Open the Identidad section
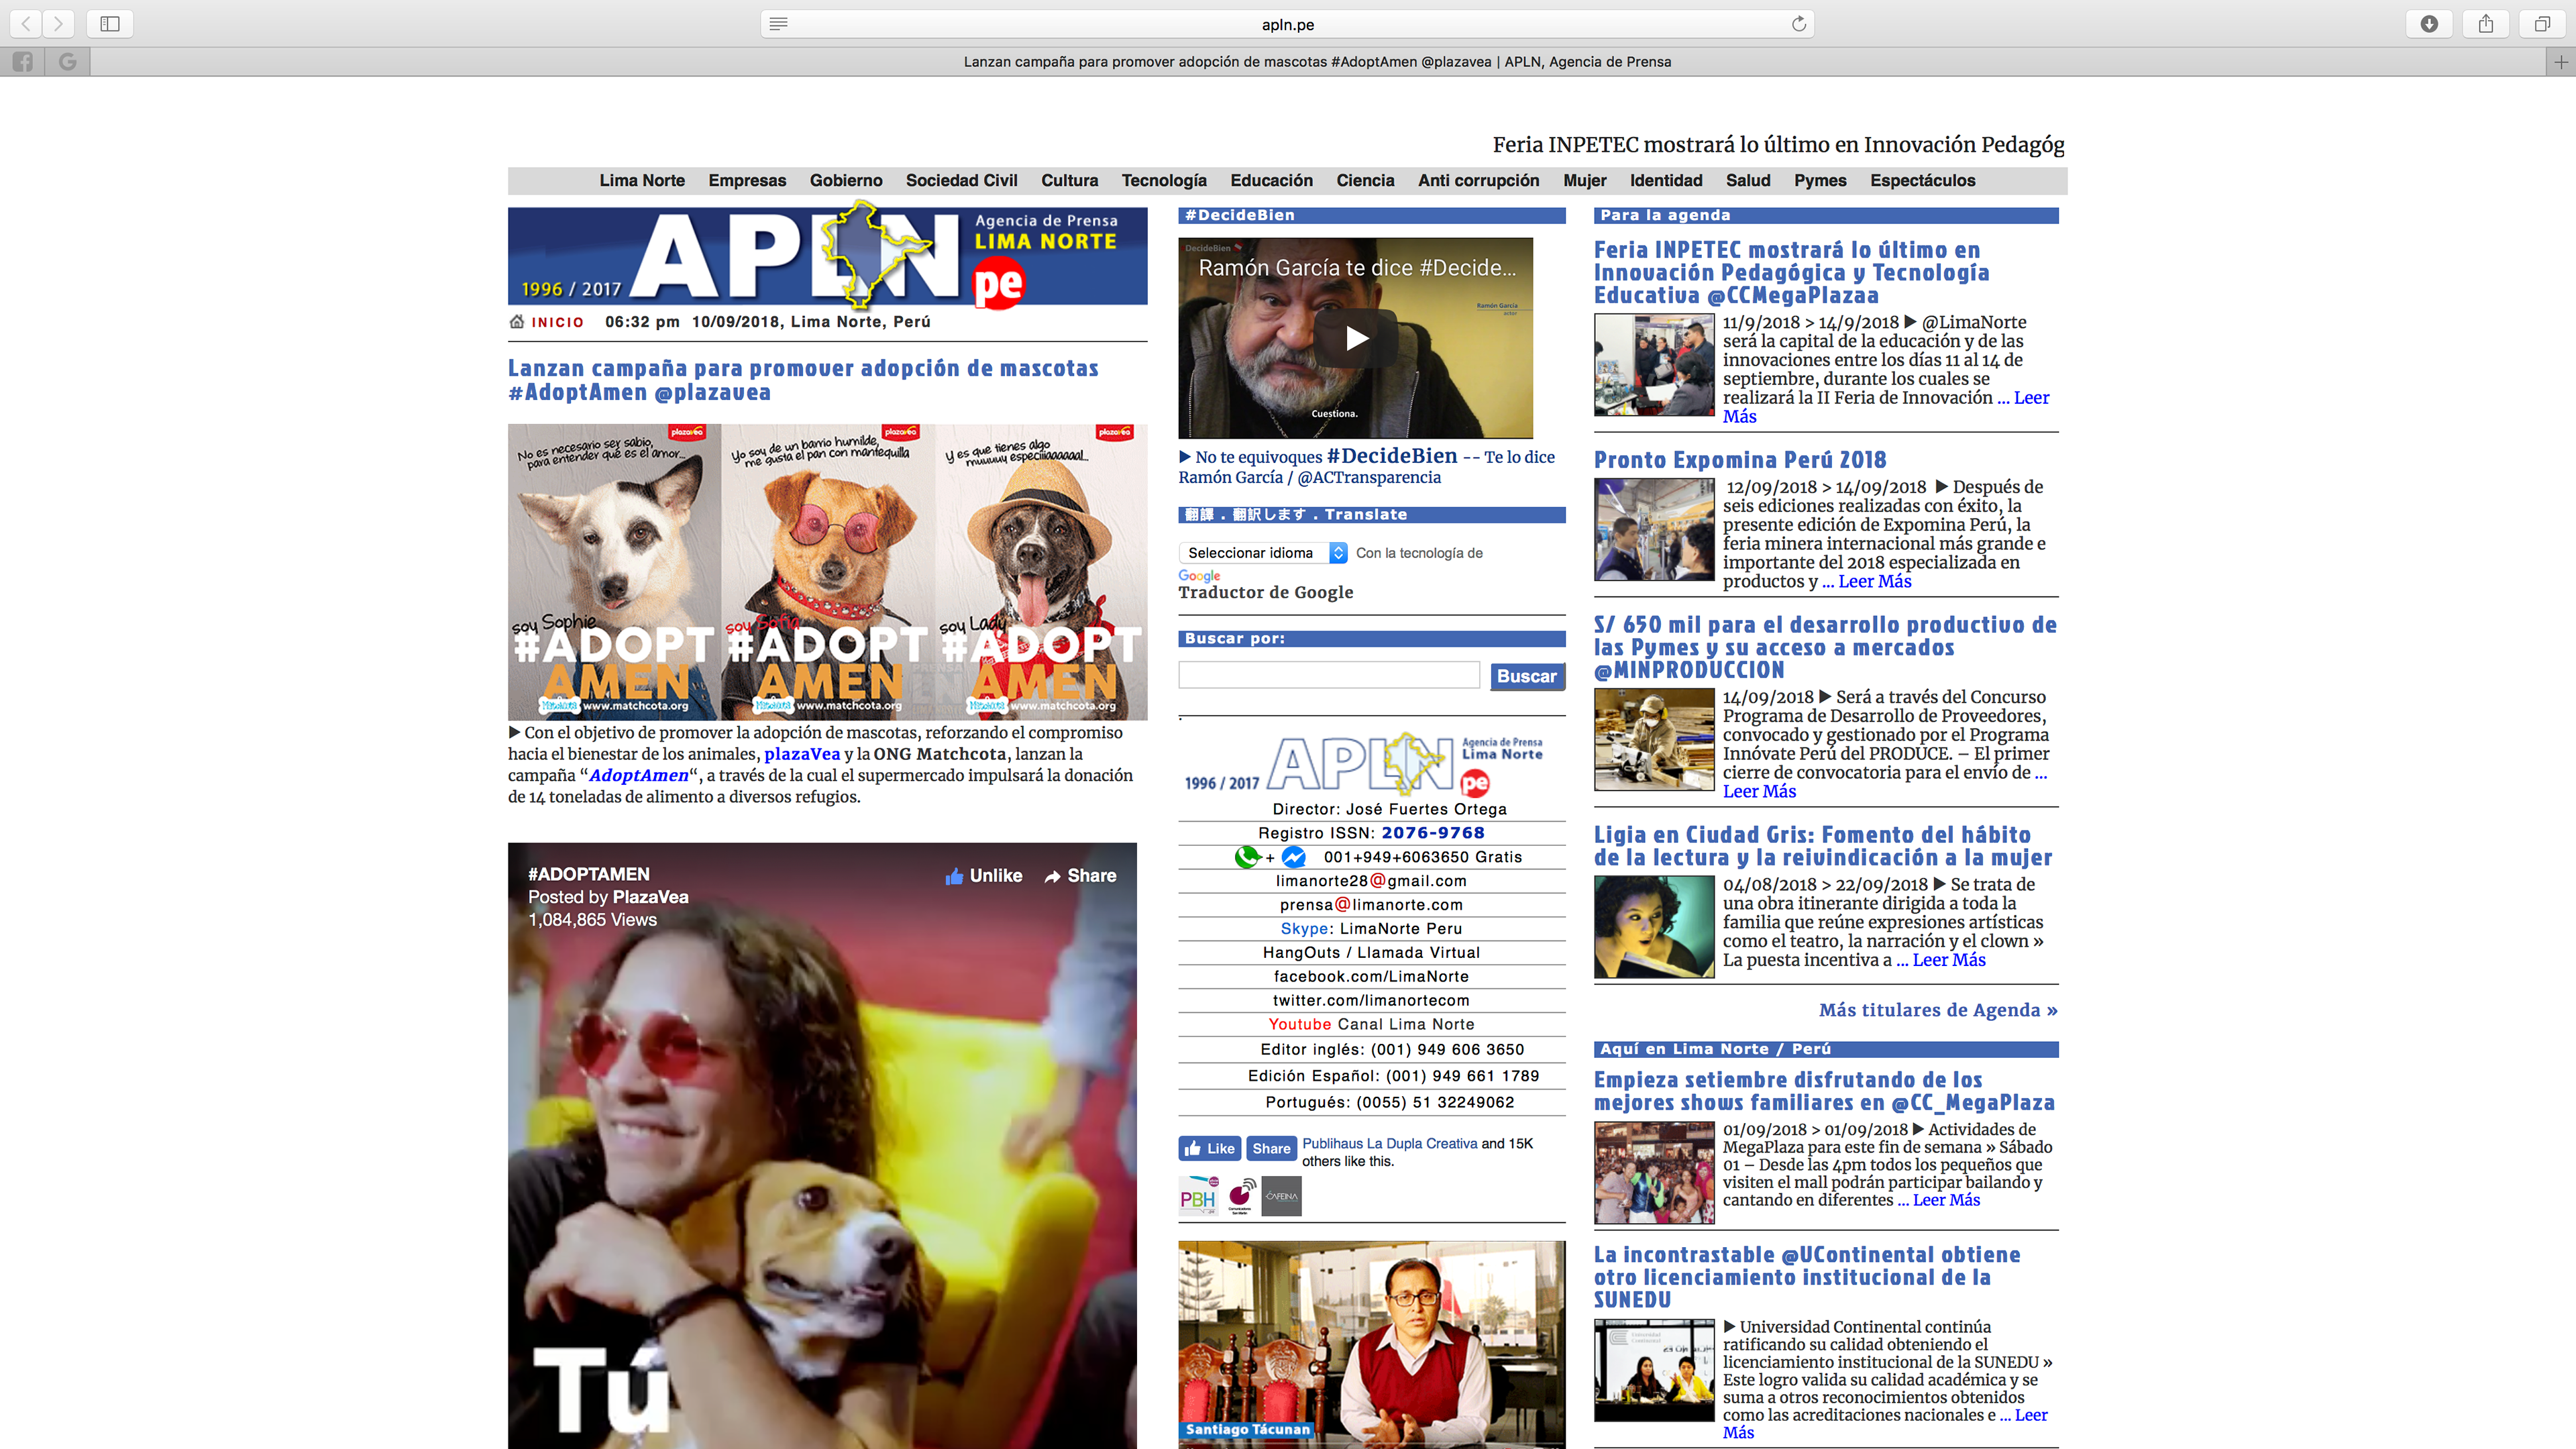The image size is (2576, 1449). pos(1666,180)
